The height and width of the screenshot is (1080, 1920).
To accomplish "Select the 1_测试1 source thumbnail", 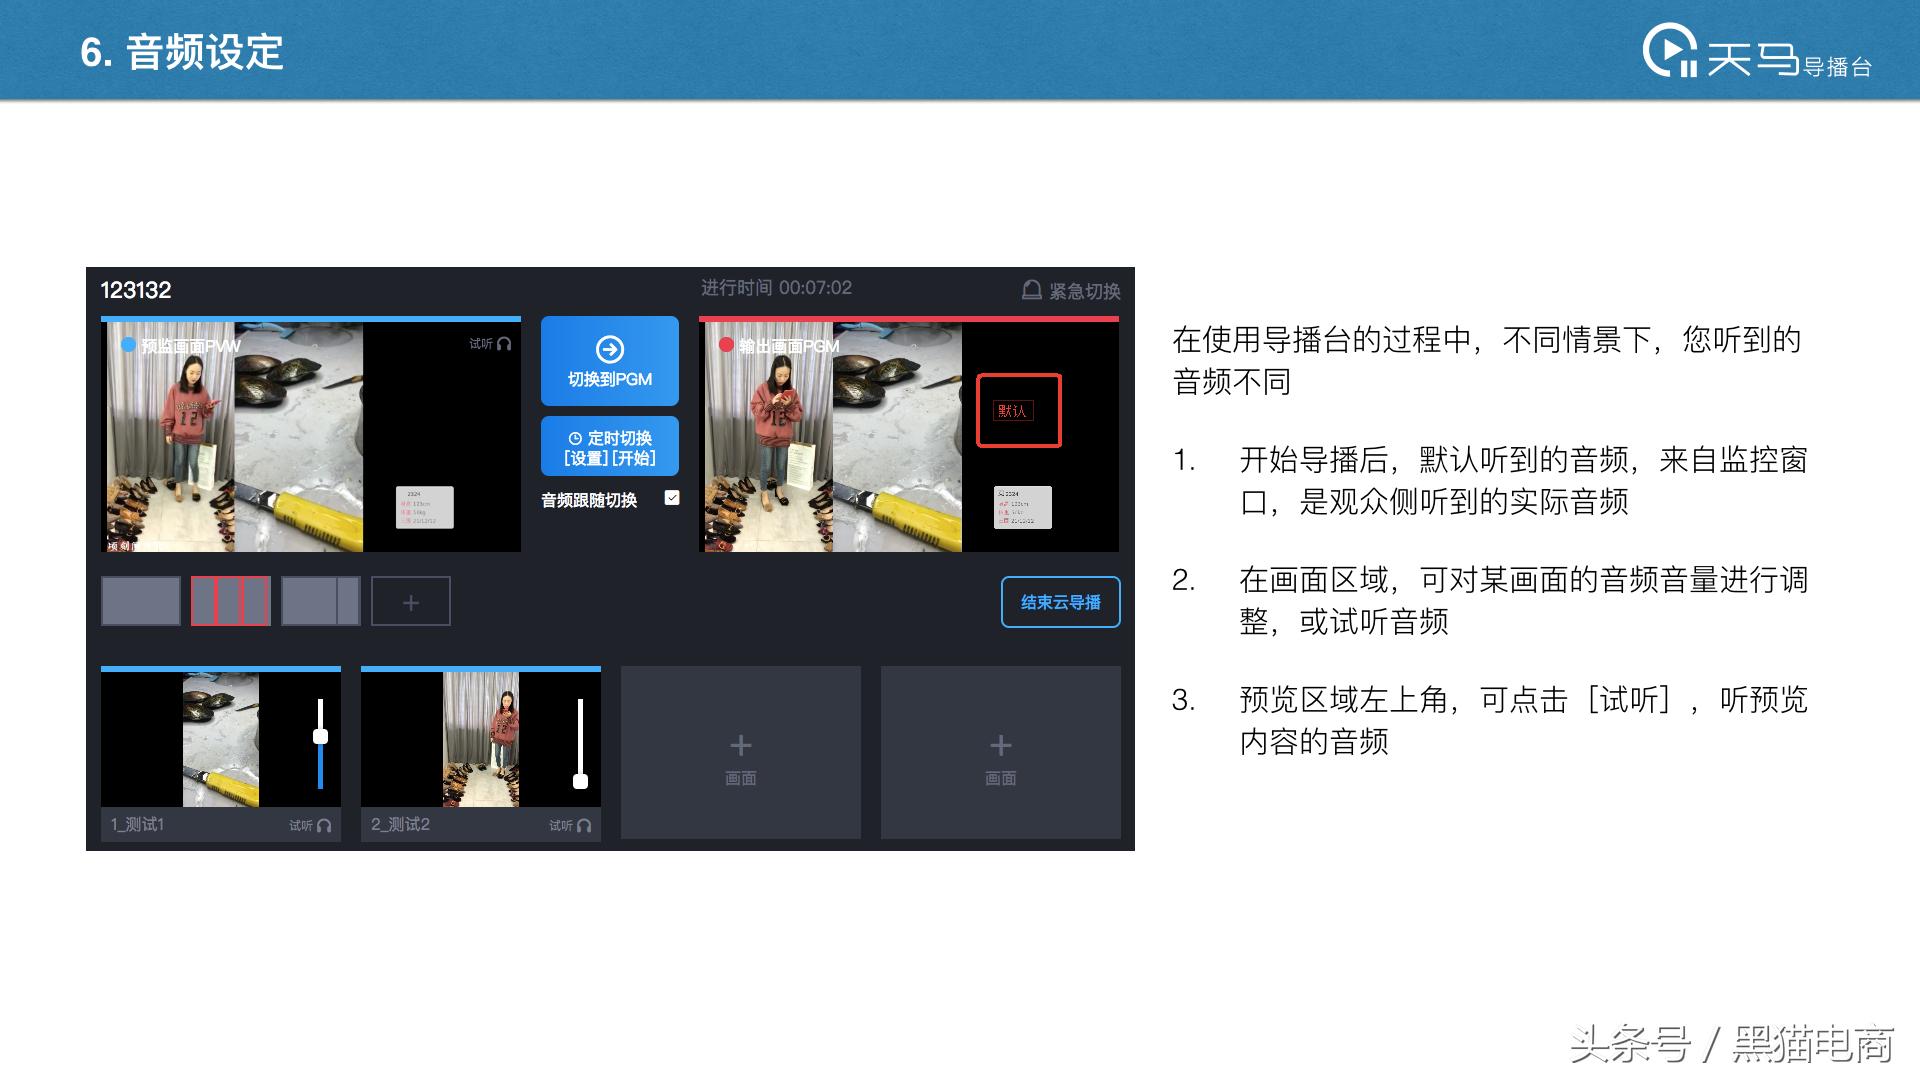I will point(220,740).
